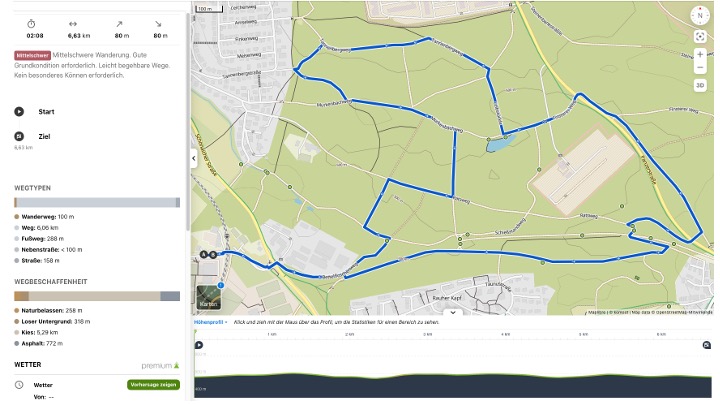The height and width of the screenshot is (405, 720).
Task: Zoom in on the map
Action: point(700,55)
